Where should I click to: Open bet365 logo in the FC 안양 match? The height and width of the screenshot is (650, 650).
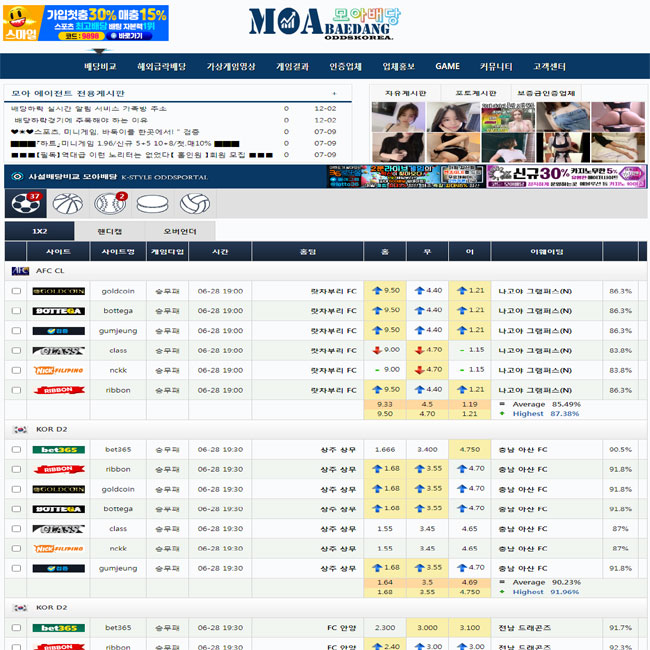(58, 628)
